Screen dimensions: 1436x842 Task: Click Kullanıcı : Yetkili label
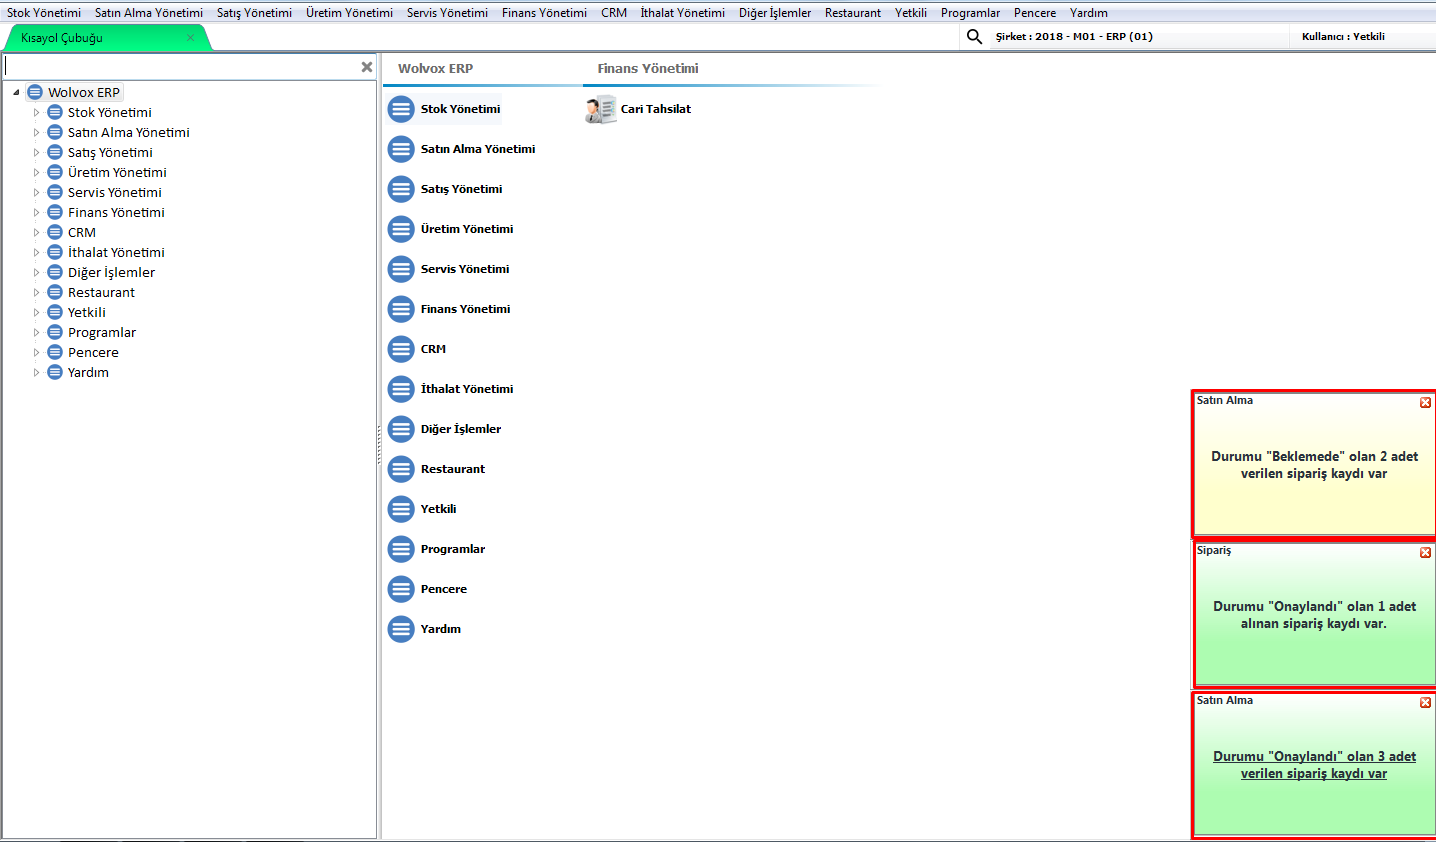(1343, 37)
